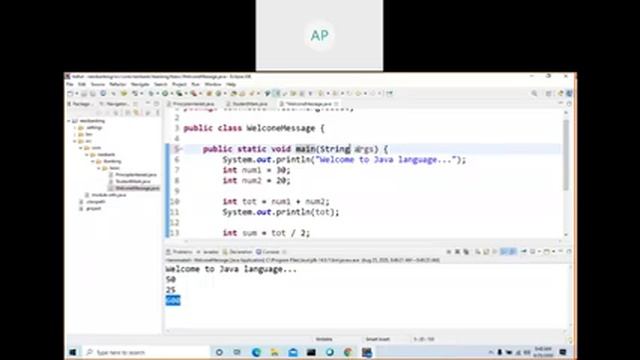Image resolution: width=640 pixels, height=360 pixels.
Task: Collapse the project root node
Action: (x=69, y=121)
